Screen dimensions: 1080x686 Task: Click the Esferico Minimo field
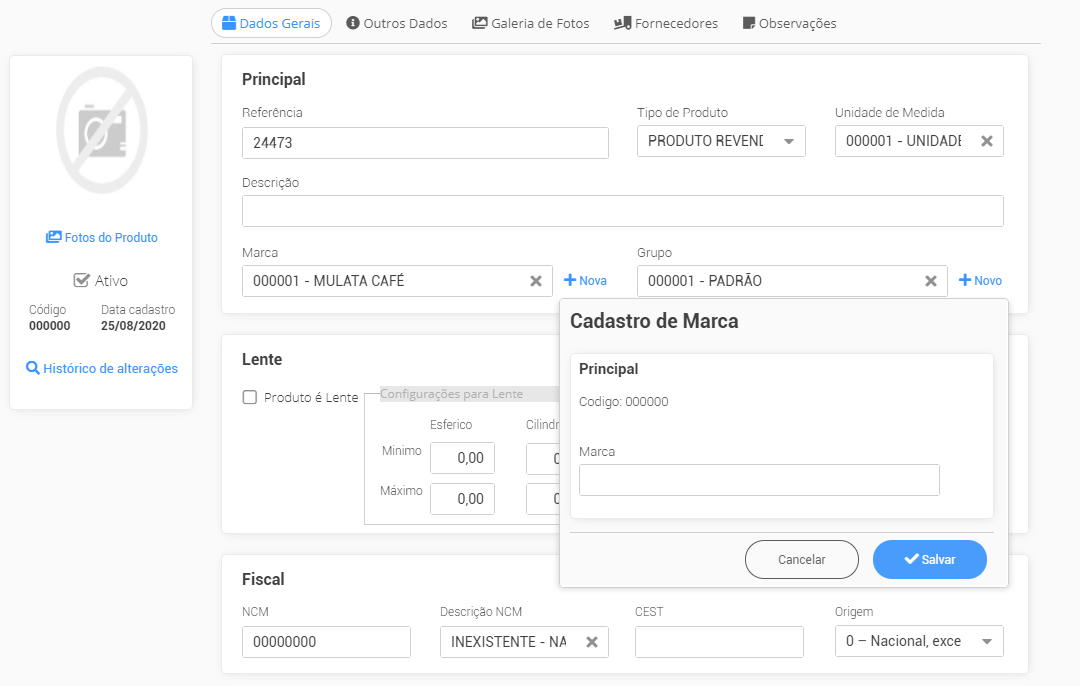tap(462, 458)
